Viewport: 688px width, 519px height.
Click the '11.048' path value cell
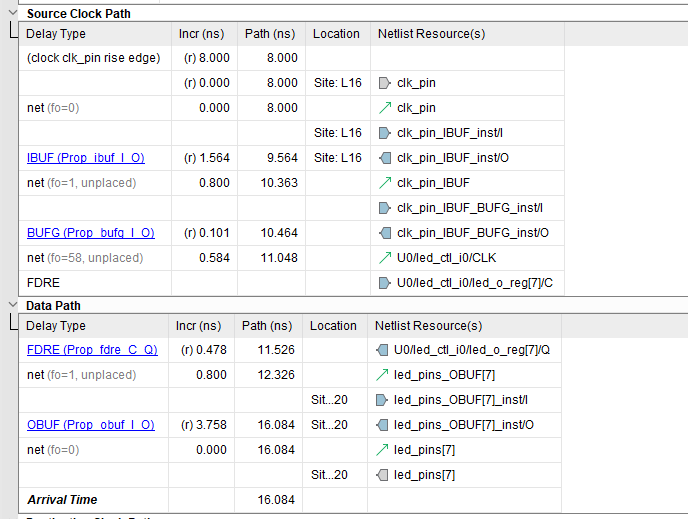tap(272, 258)
